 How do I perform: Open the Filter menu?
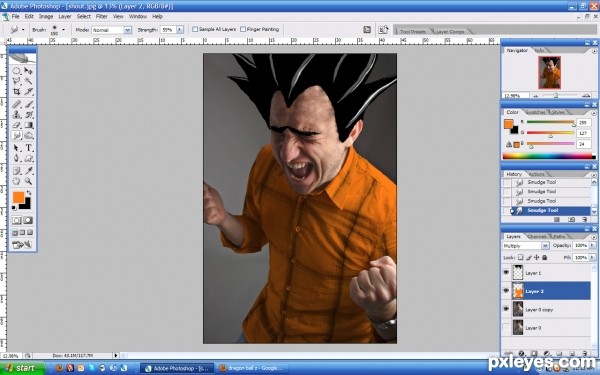pos(101,16)
